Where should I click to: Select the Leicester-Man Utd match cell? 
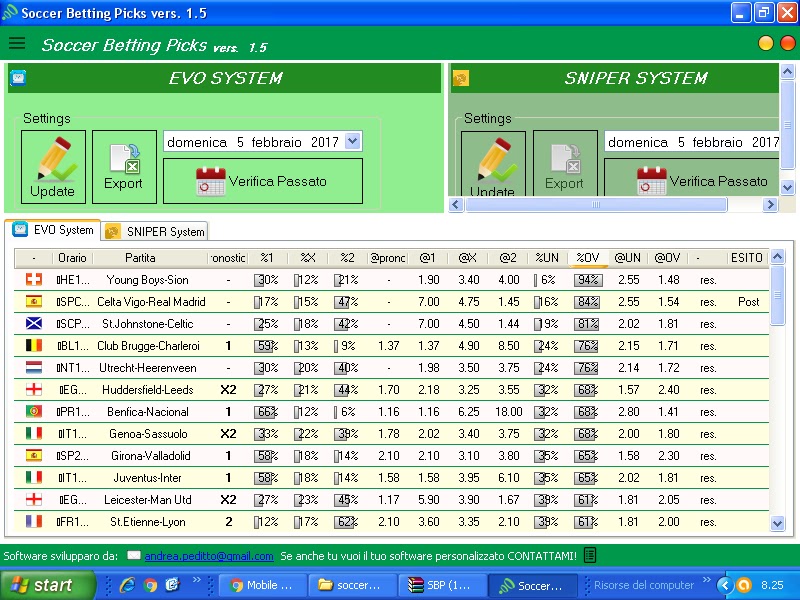[x=147, y=499]
